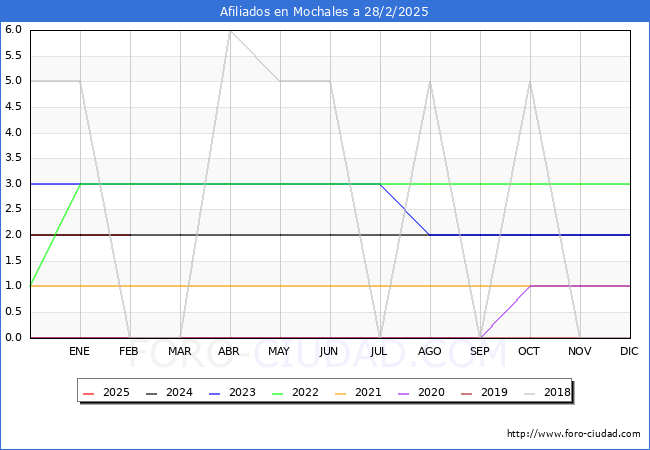Click the 4.5 y-axis value
The image size is (650, 450).
13,106
